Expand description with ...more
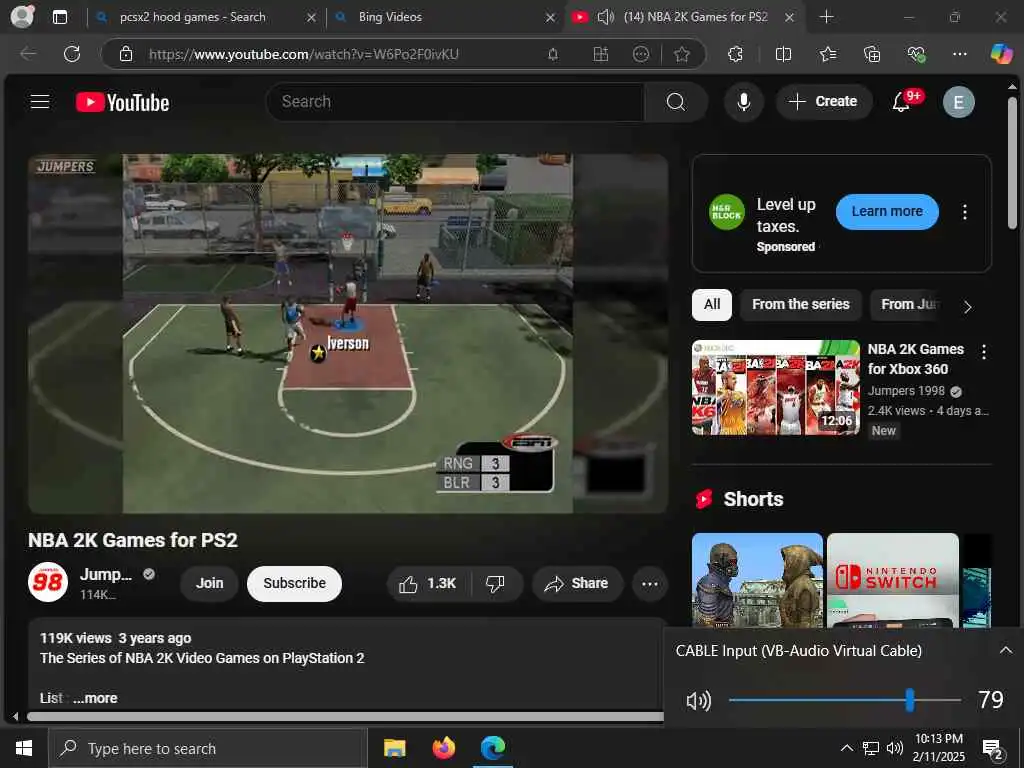 tap(95, 698)
